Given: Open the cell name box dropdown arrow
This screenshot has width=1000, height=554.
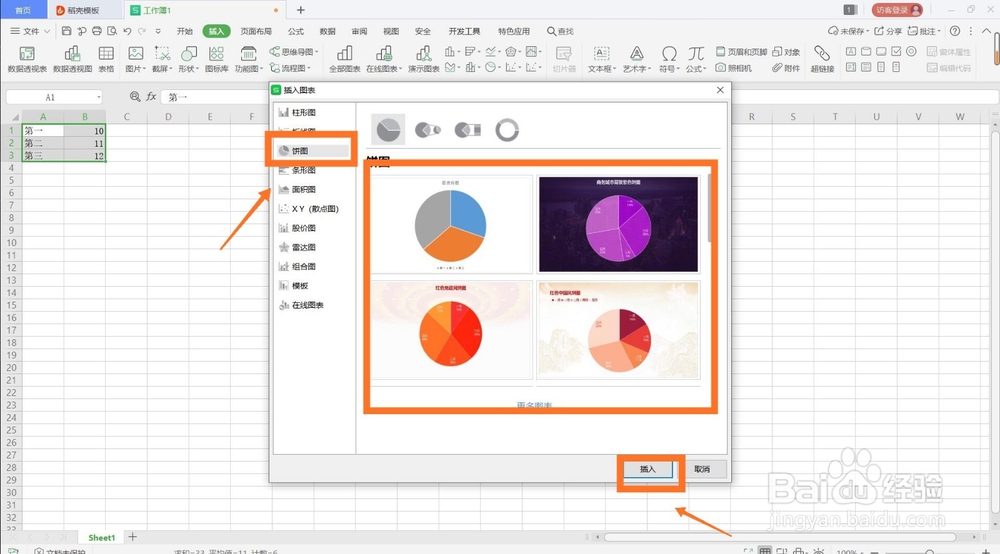Looking at the screenshot, I should tap(99, 97).
